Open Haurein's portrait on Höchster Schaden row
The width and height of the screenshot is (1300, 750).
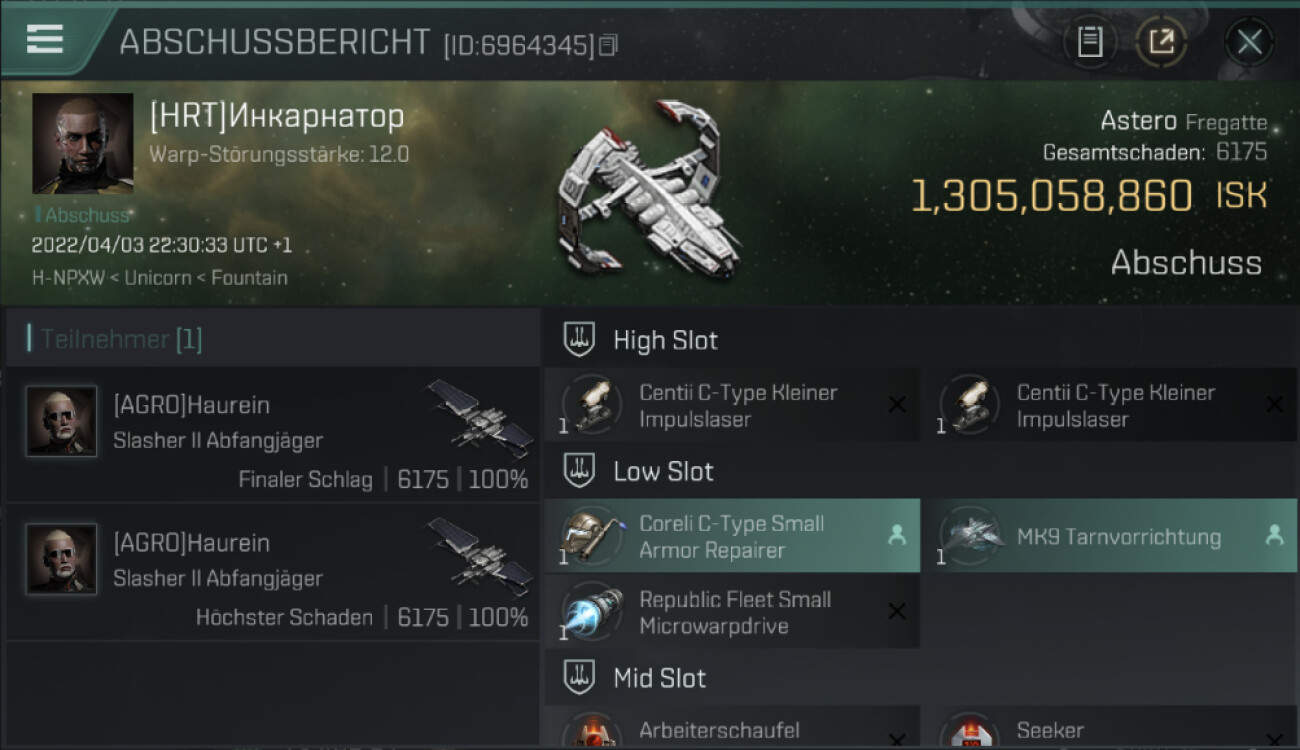(62, 559)
